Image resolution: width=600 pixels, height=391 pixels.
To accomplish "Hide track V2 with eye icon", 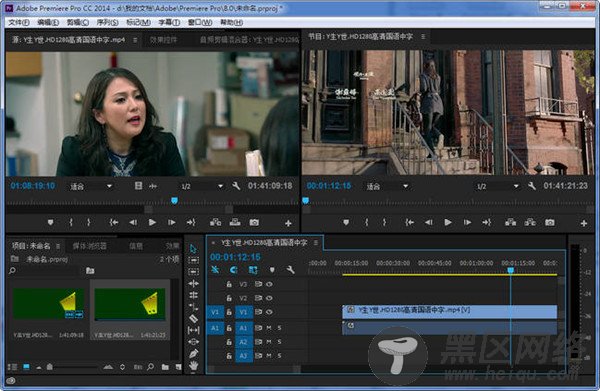I will [269, 298].
